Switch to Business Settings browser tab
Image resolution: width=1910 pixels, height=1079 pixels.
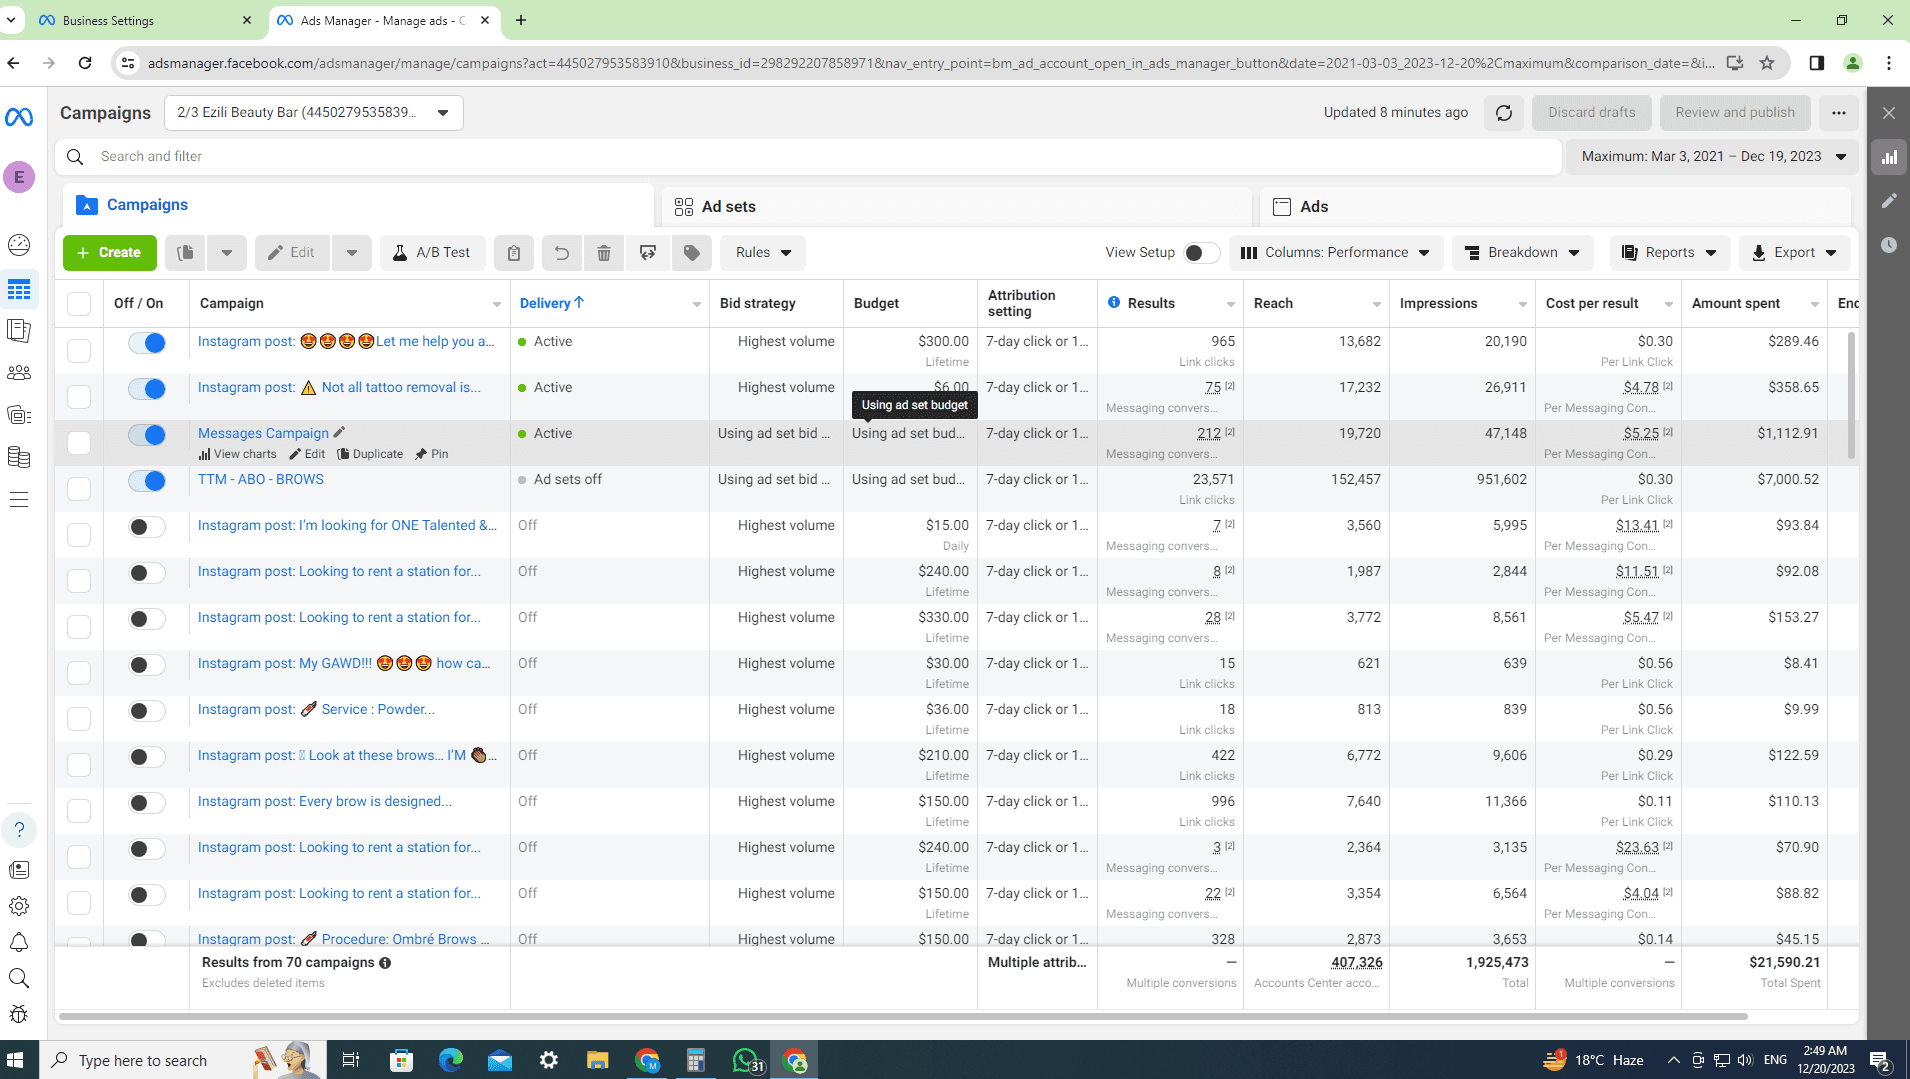(146, 20)
